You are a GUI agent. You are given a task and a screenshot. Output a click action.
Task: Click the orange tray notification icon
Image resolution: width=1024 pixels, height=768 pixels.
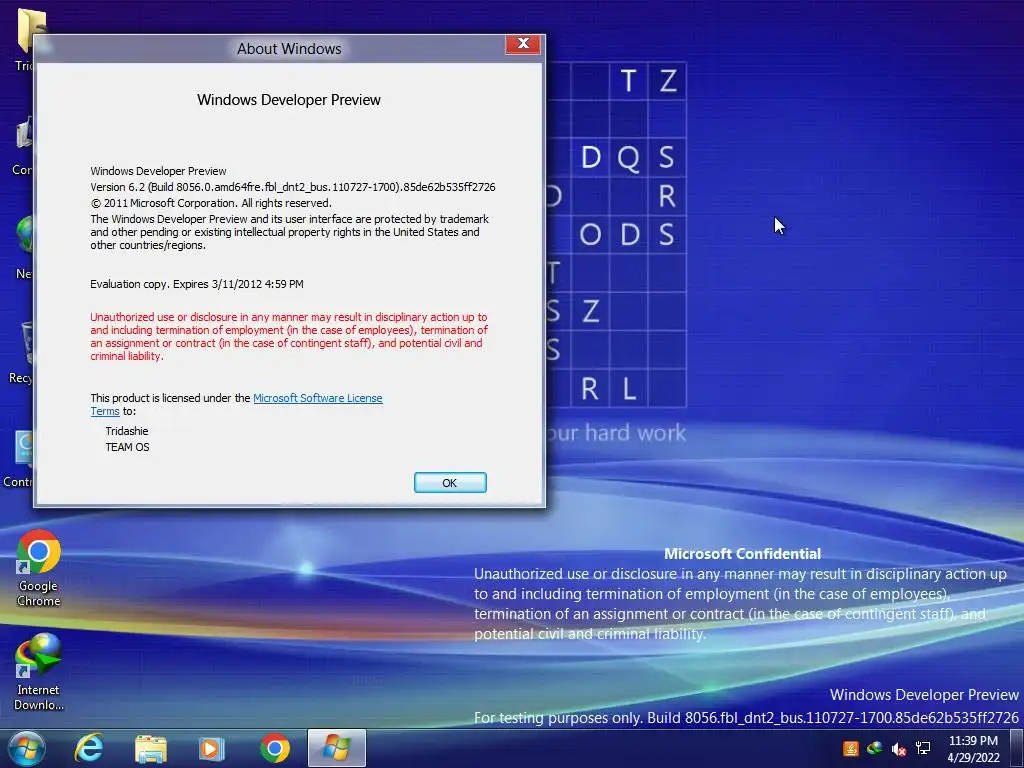850,748
